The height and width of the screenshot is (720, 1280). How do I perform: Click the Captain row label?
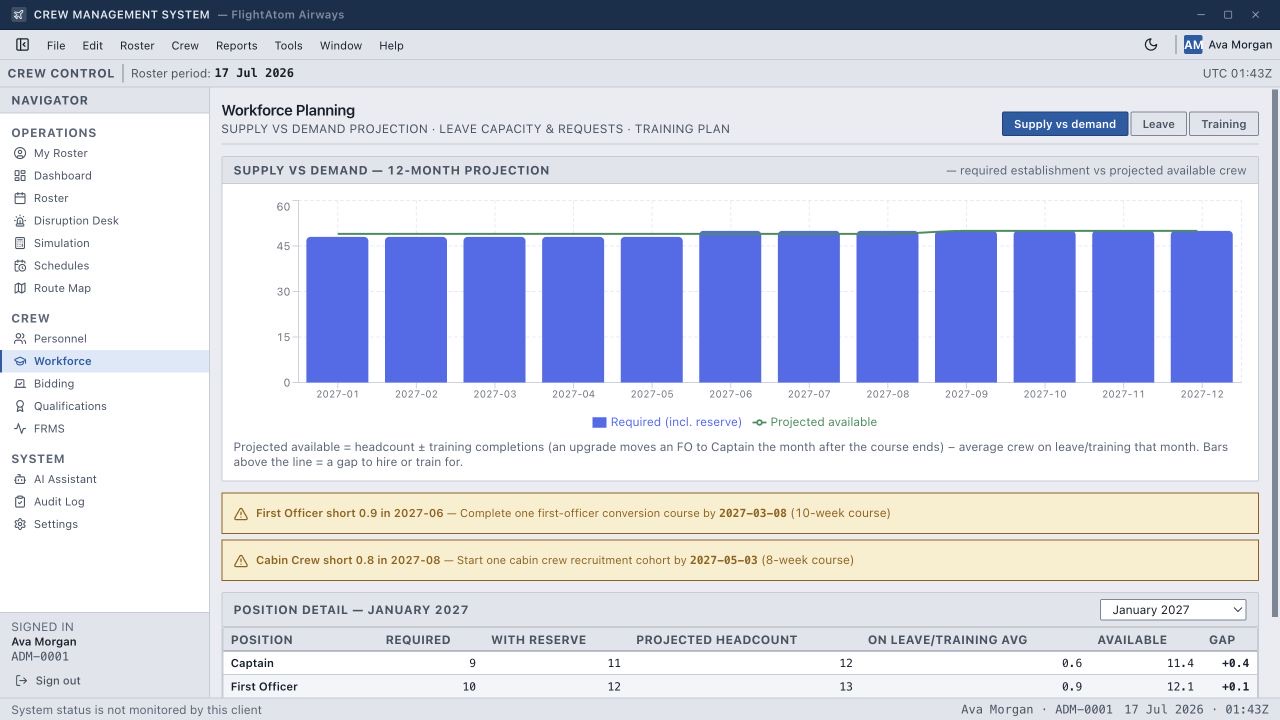point(252,663)
